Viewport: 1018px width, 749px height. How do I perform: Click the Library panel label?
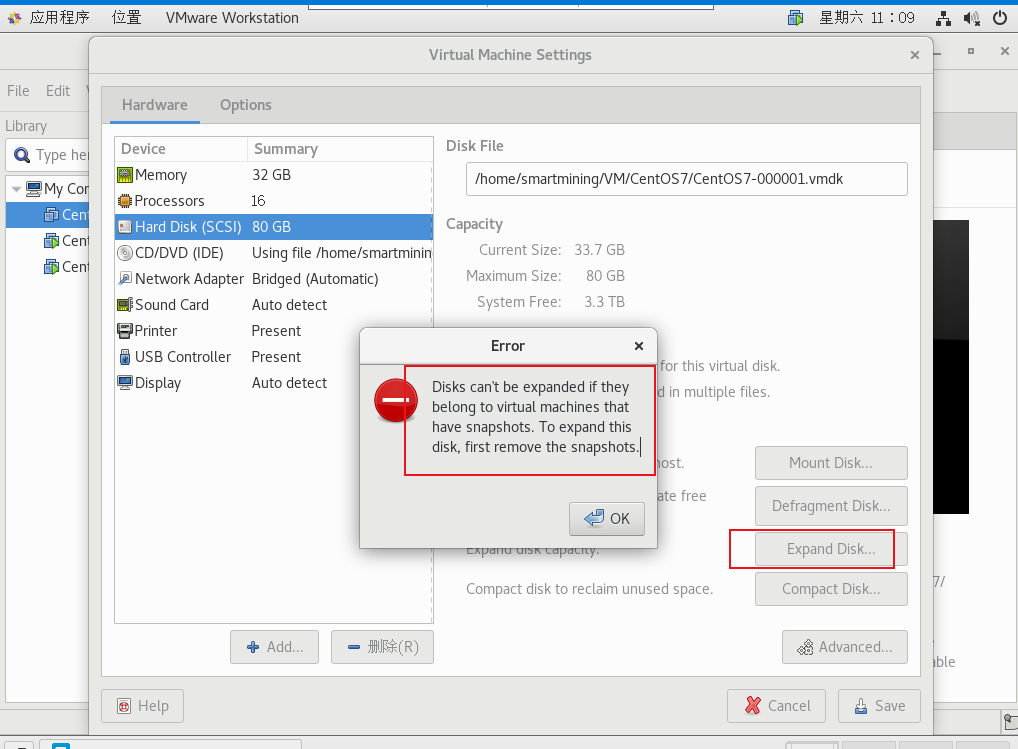pos(26,126)
